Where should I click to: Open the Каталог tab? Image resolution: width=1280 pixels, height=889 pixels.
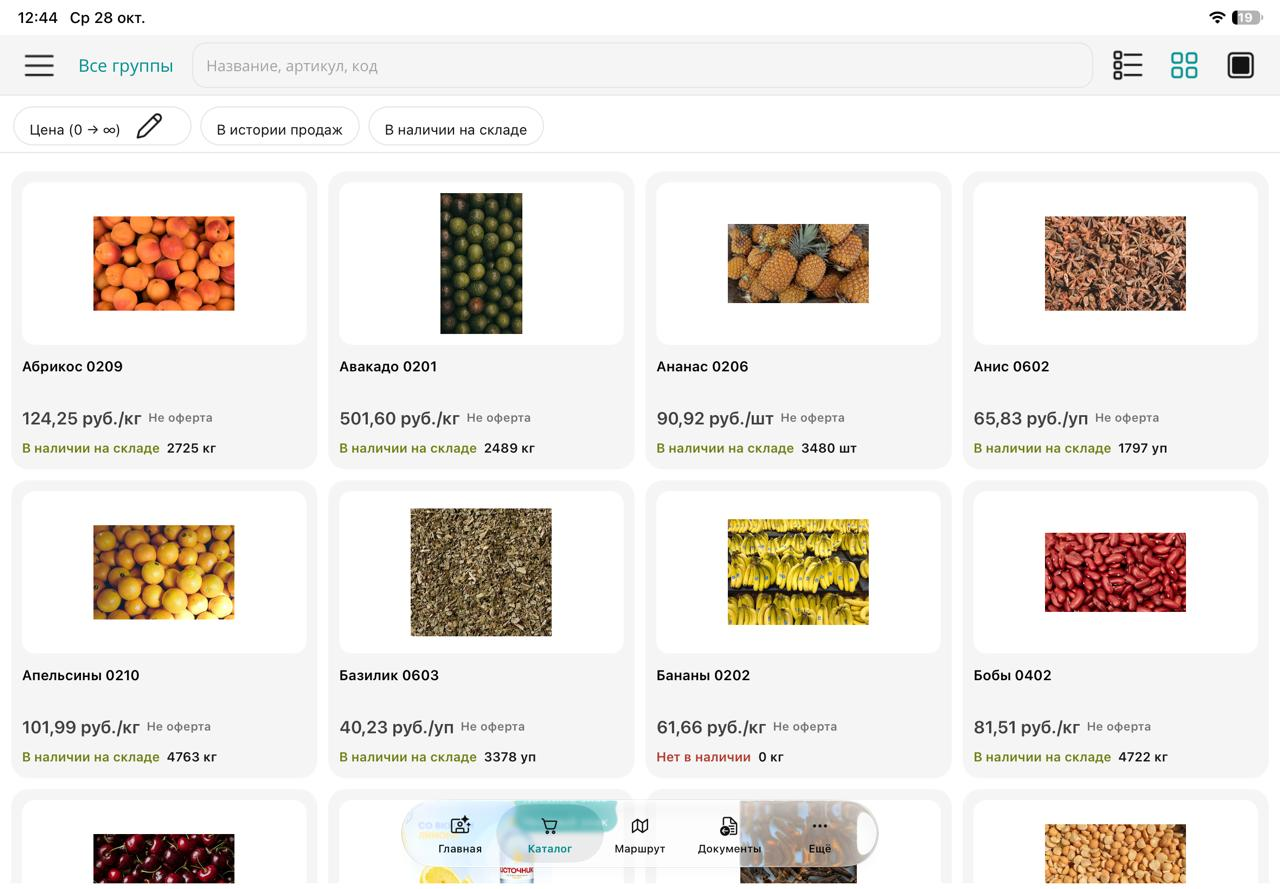[550, 835]
